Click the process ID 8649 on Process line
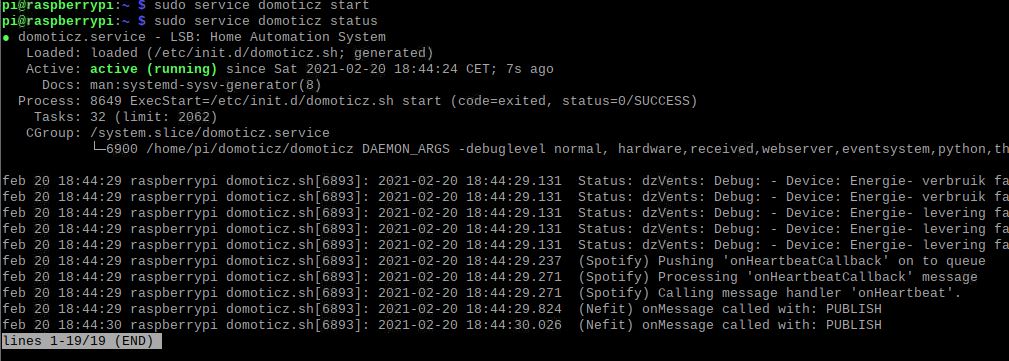This screenshot has width=1009, height=361. pyautogui.click(x=106, y=101)
